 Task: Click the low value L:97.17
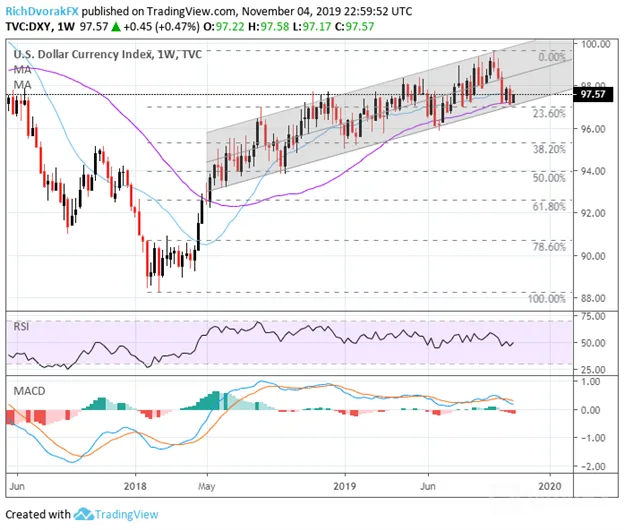coord(312,27)
